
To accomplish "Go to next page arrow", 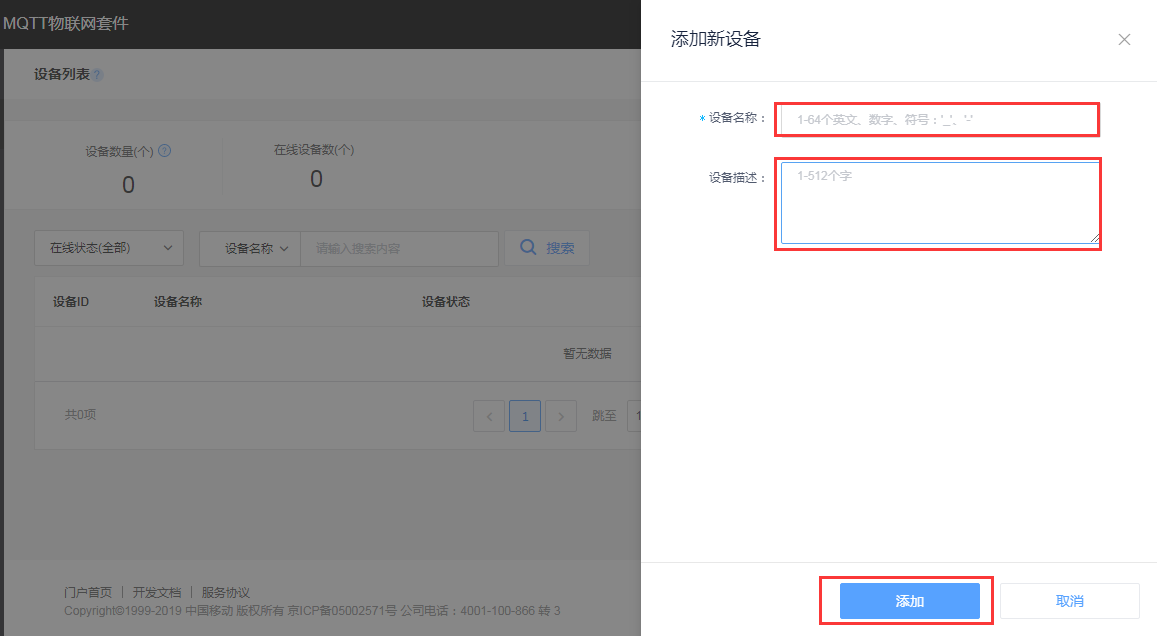I will coord(561,416).
